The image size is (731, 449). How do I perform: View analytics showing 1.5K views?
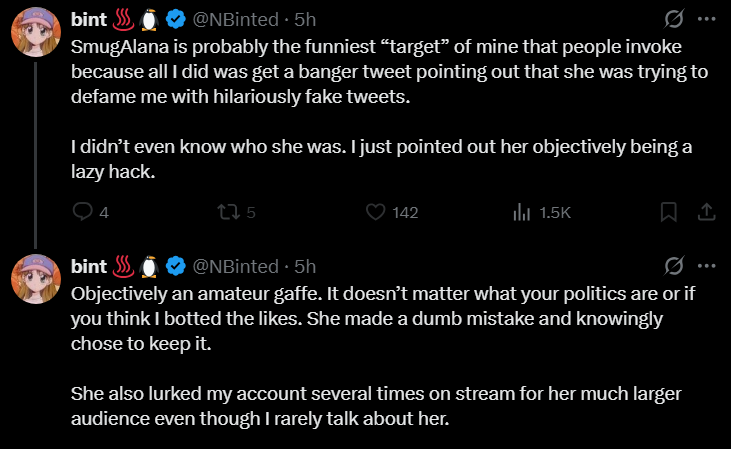coord(521,212)
